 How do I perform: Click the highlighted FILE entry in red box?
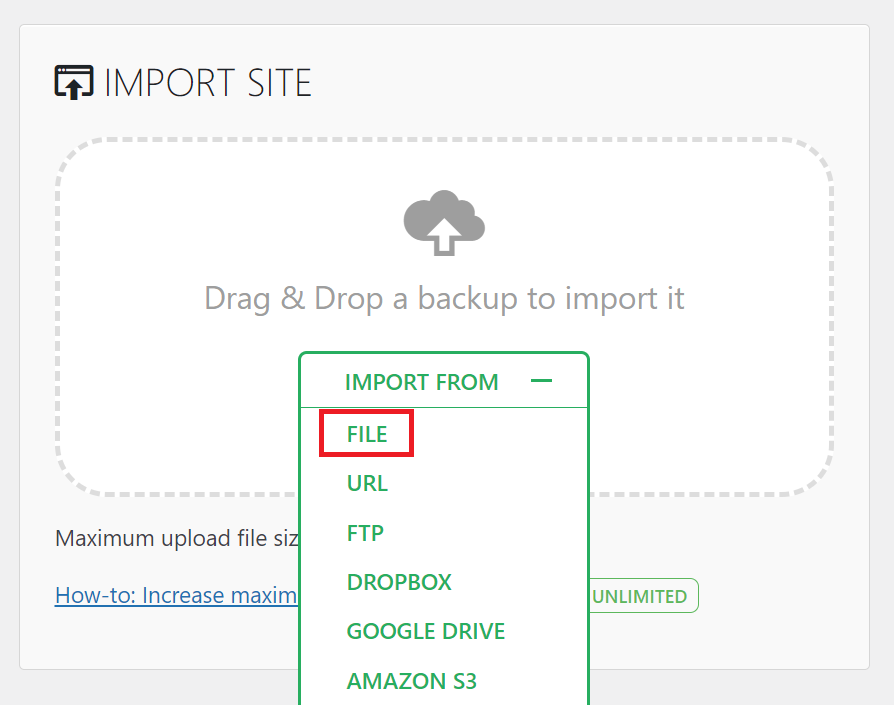tap(365, 433)
